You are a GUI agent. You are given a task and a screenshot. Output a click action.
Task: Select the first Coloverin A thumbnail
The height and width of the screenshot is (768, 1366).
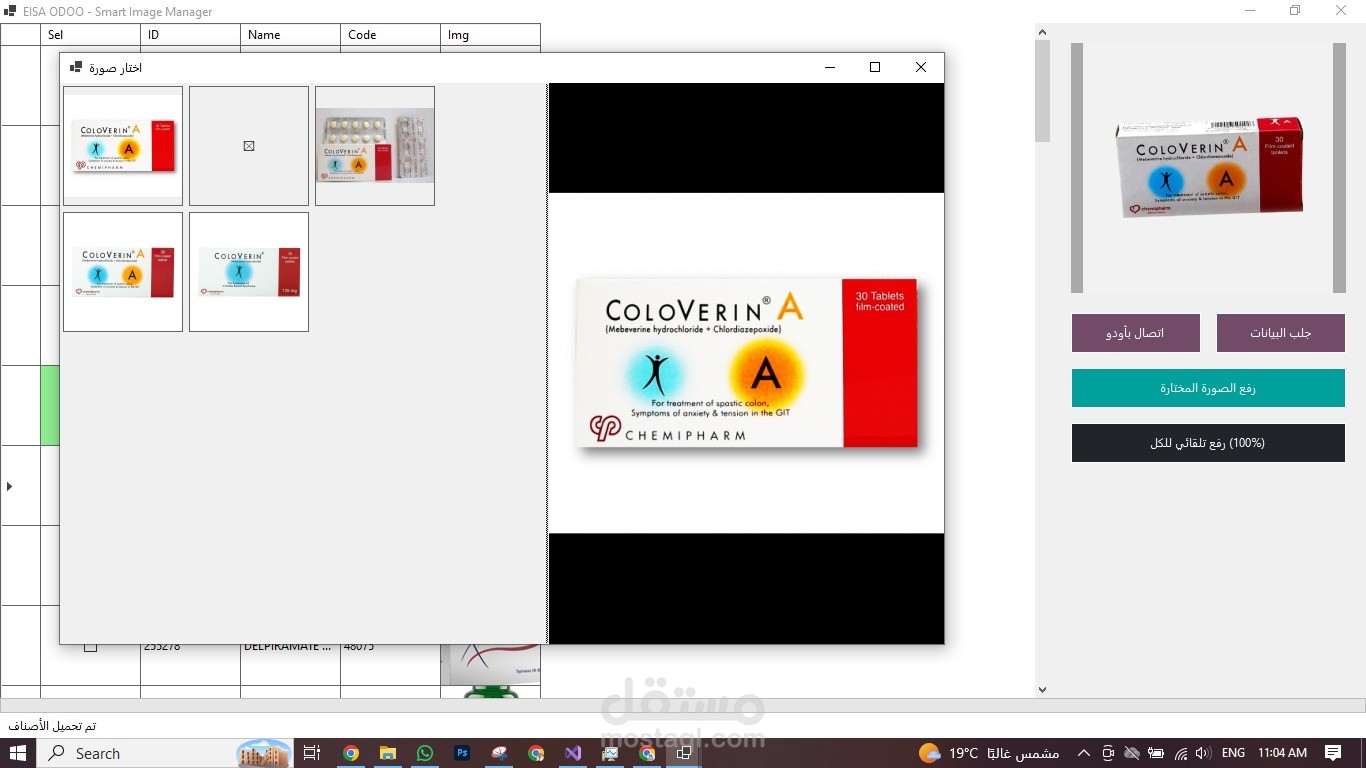pos(123,146)
